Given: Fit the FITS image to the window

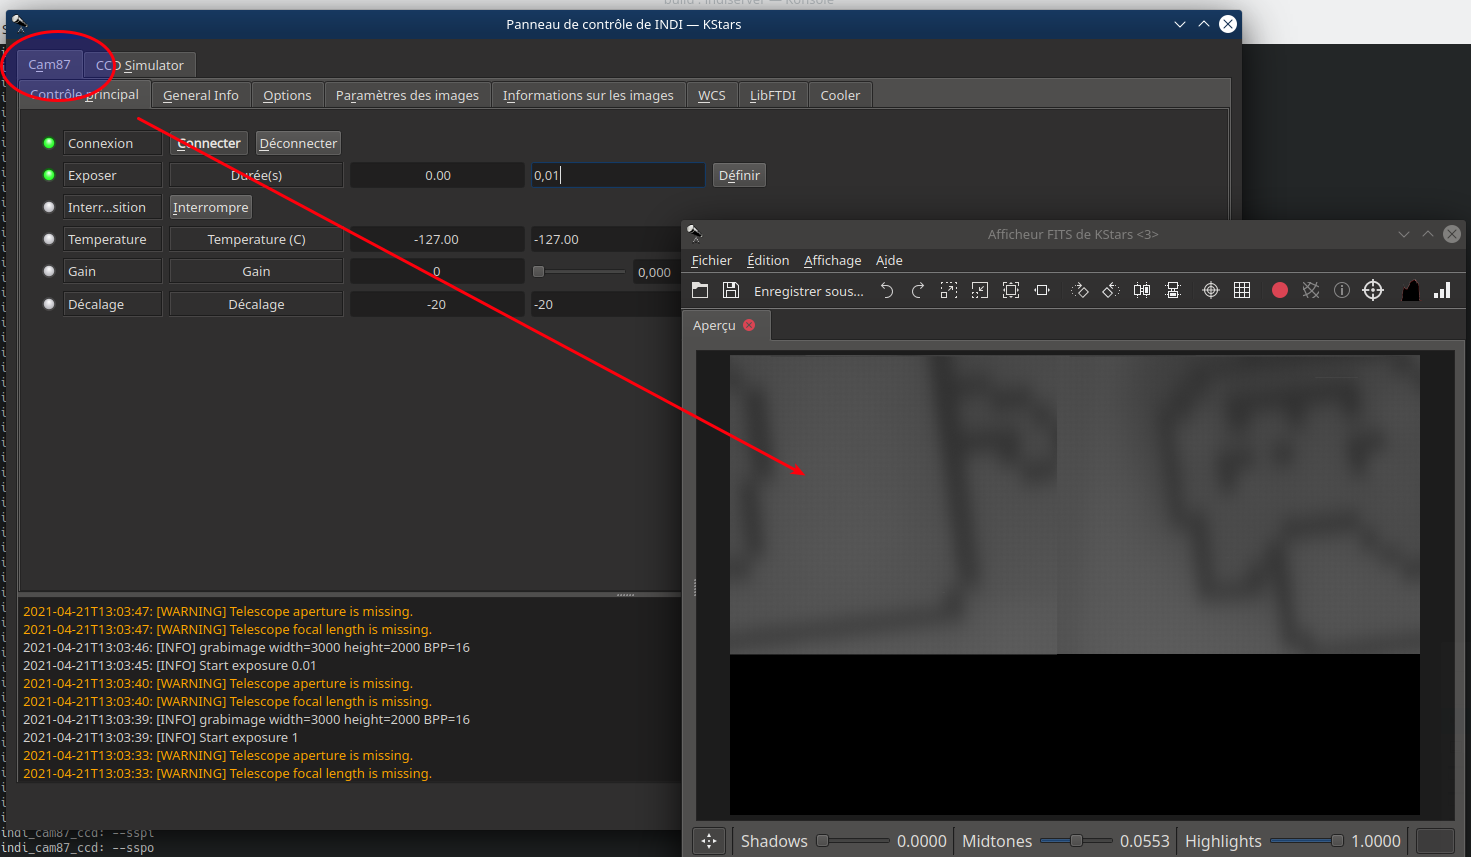Looking at the screenshot, I should [x=1042, y=290].
